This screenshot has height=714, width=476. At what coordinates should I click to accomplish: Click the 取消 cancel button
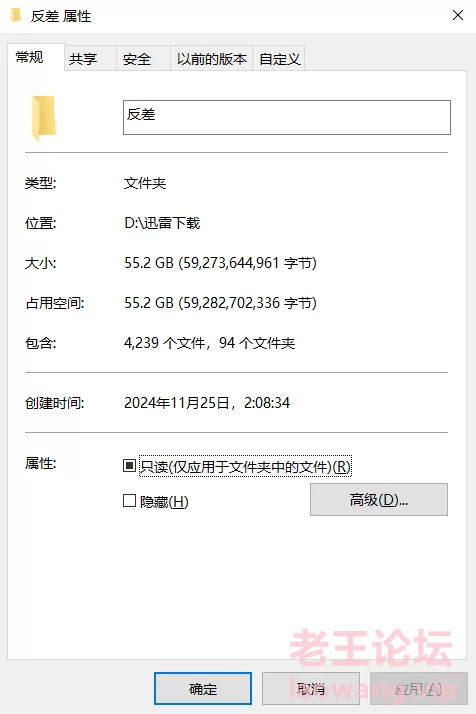pyautogui.click(x=311, y=688)
